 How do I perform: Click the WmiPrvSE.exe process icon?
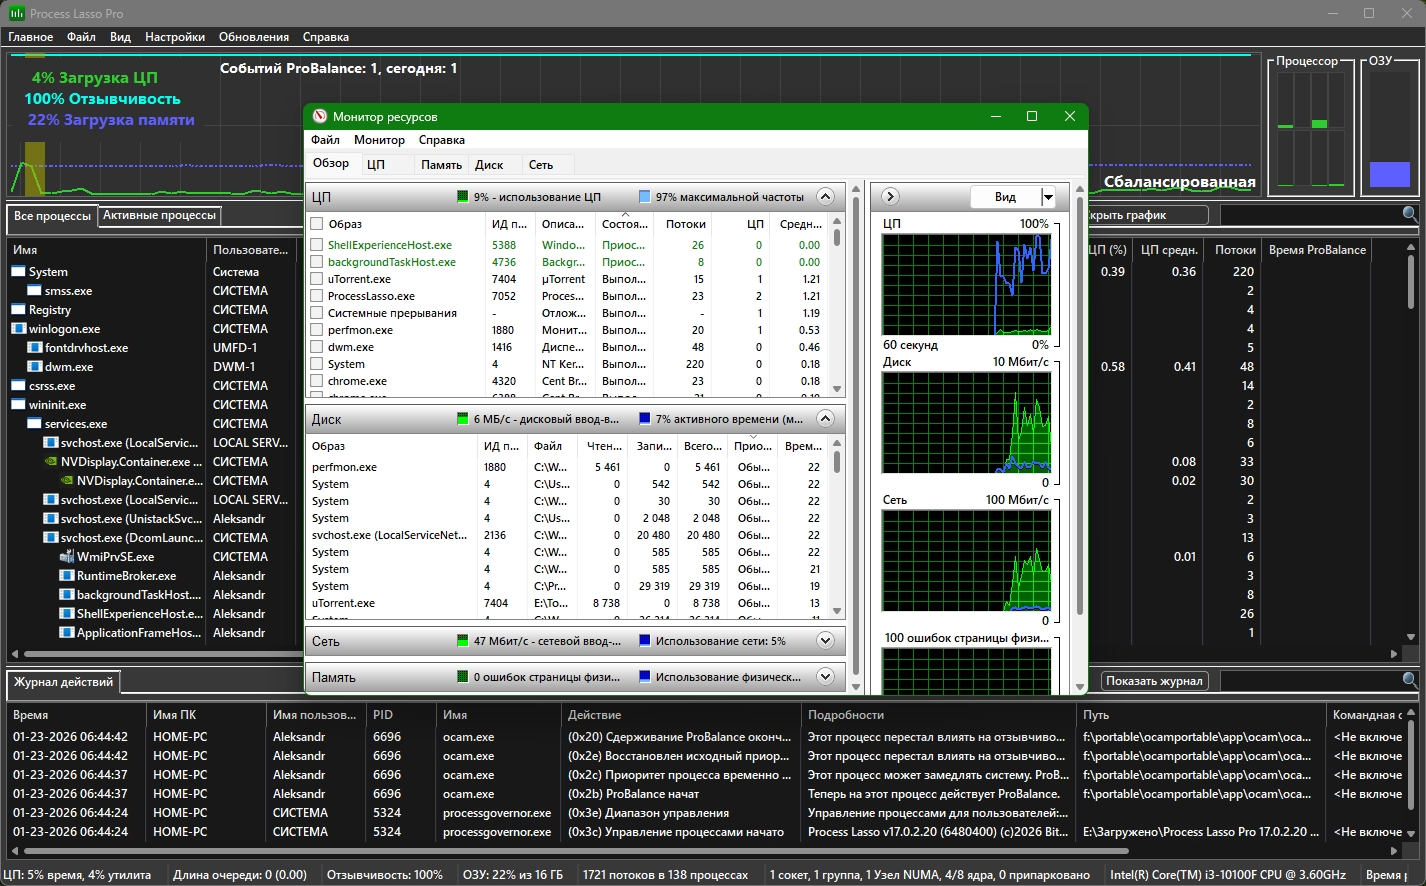pyautogui.click(x=67, y=557)
